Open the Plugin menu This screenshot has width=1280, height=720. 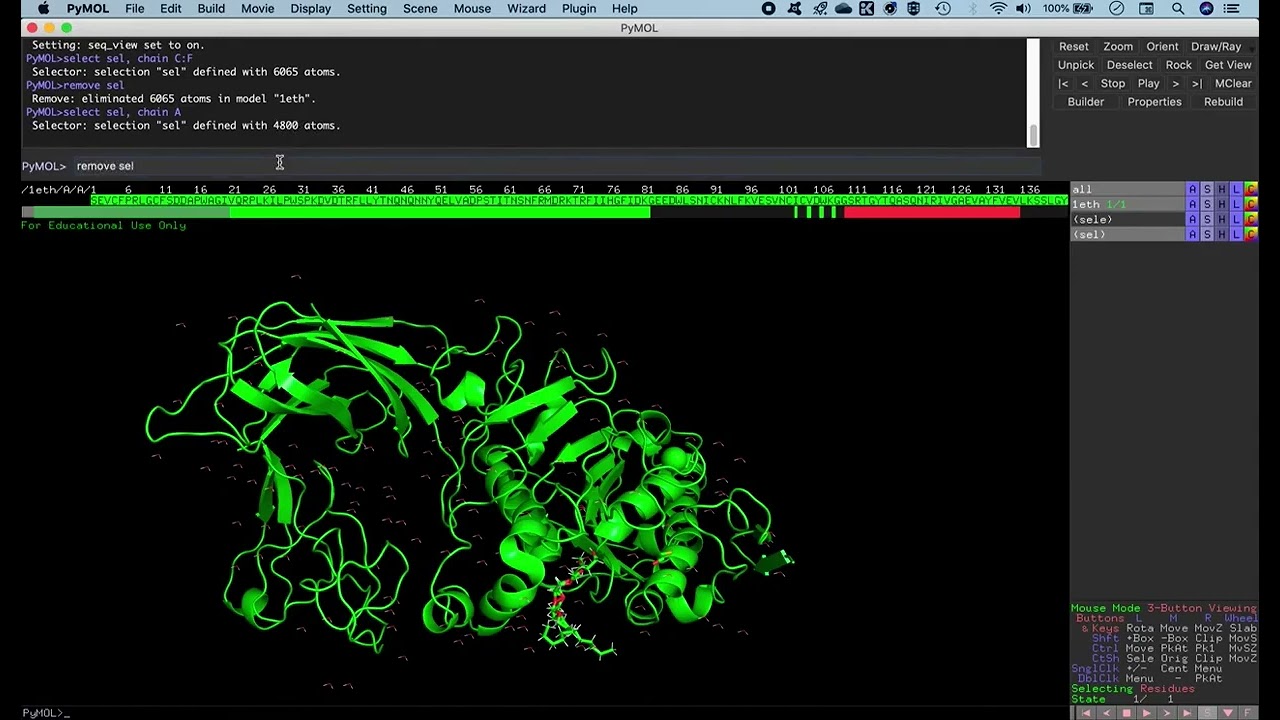pos(579,9)
